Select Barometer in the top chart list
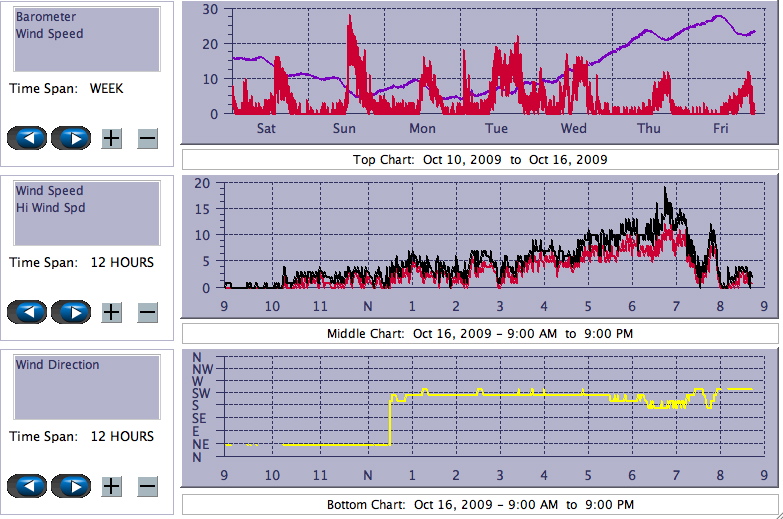 click(x=45, y=17)
